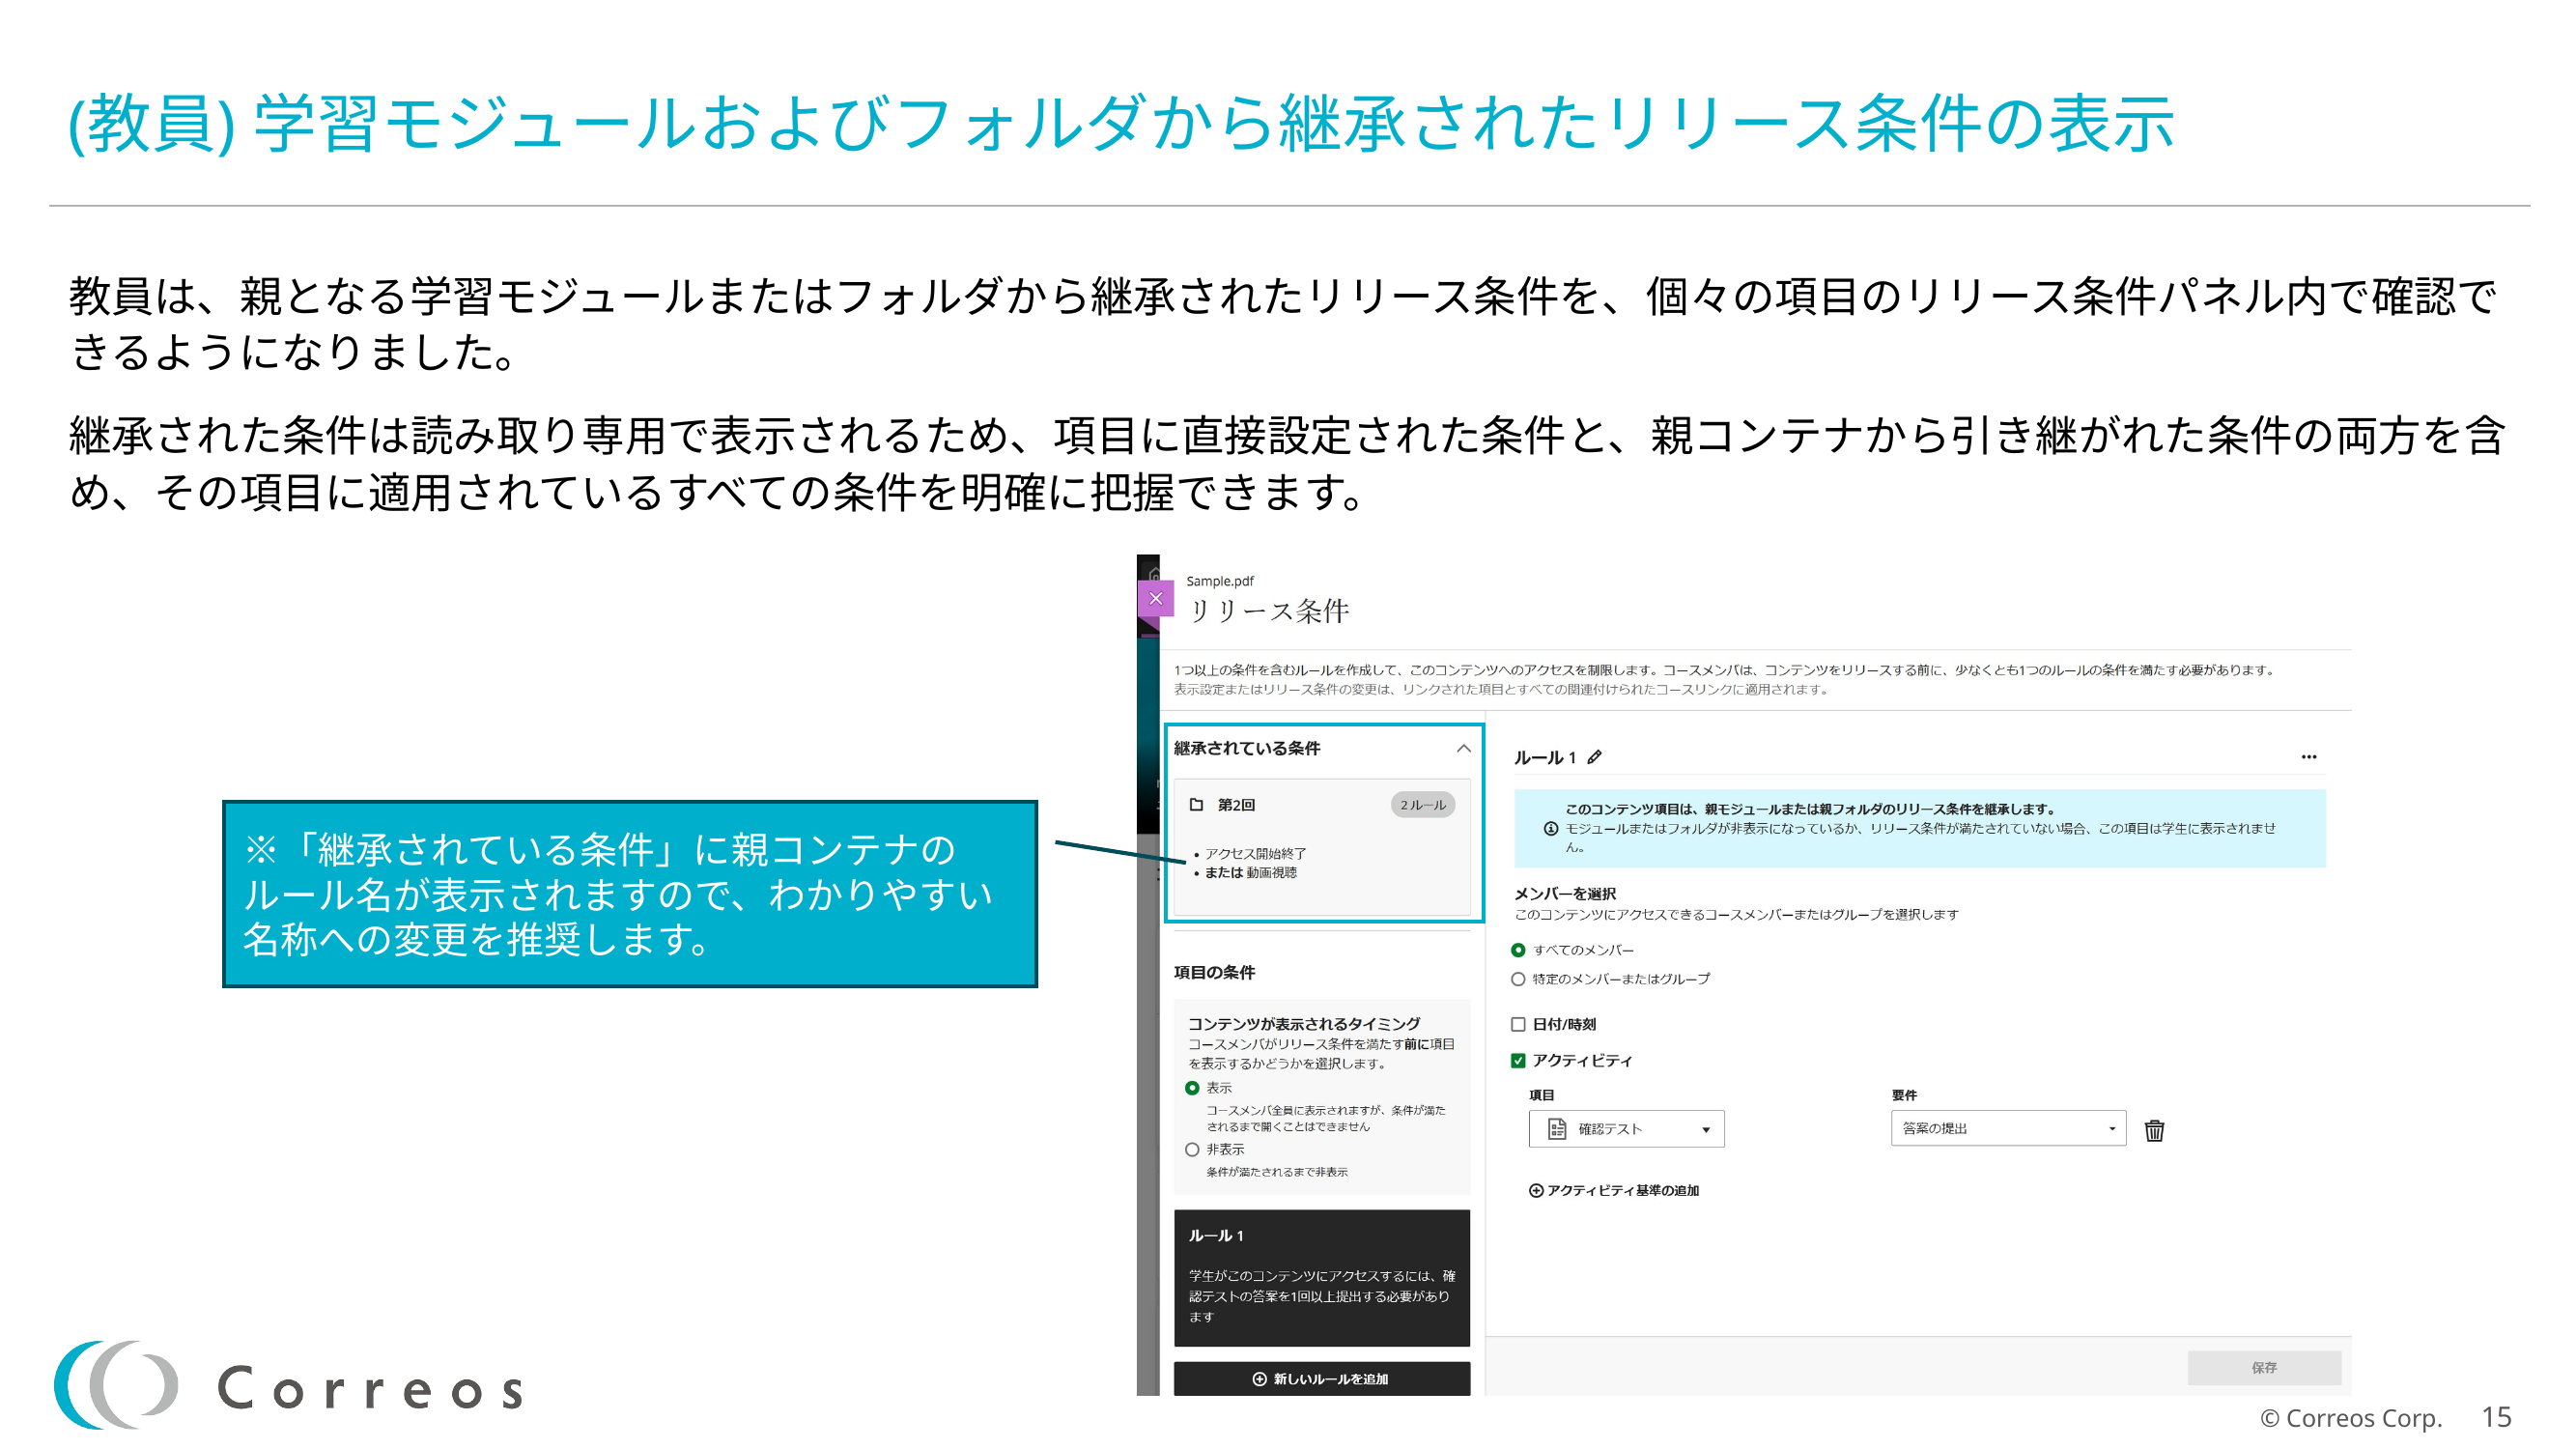The width and height of the screenshot is (2576, 1449).
Task: Open the 要件 dropdown showing 答案の提出
Action: coord(2008,1129)
